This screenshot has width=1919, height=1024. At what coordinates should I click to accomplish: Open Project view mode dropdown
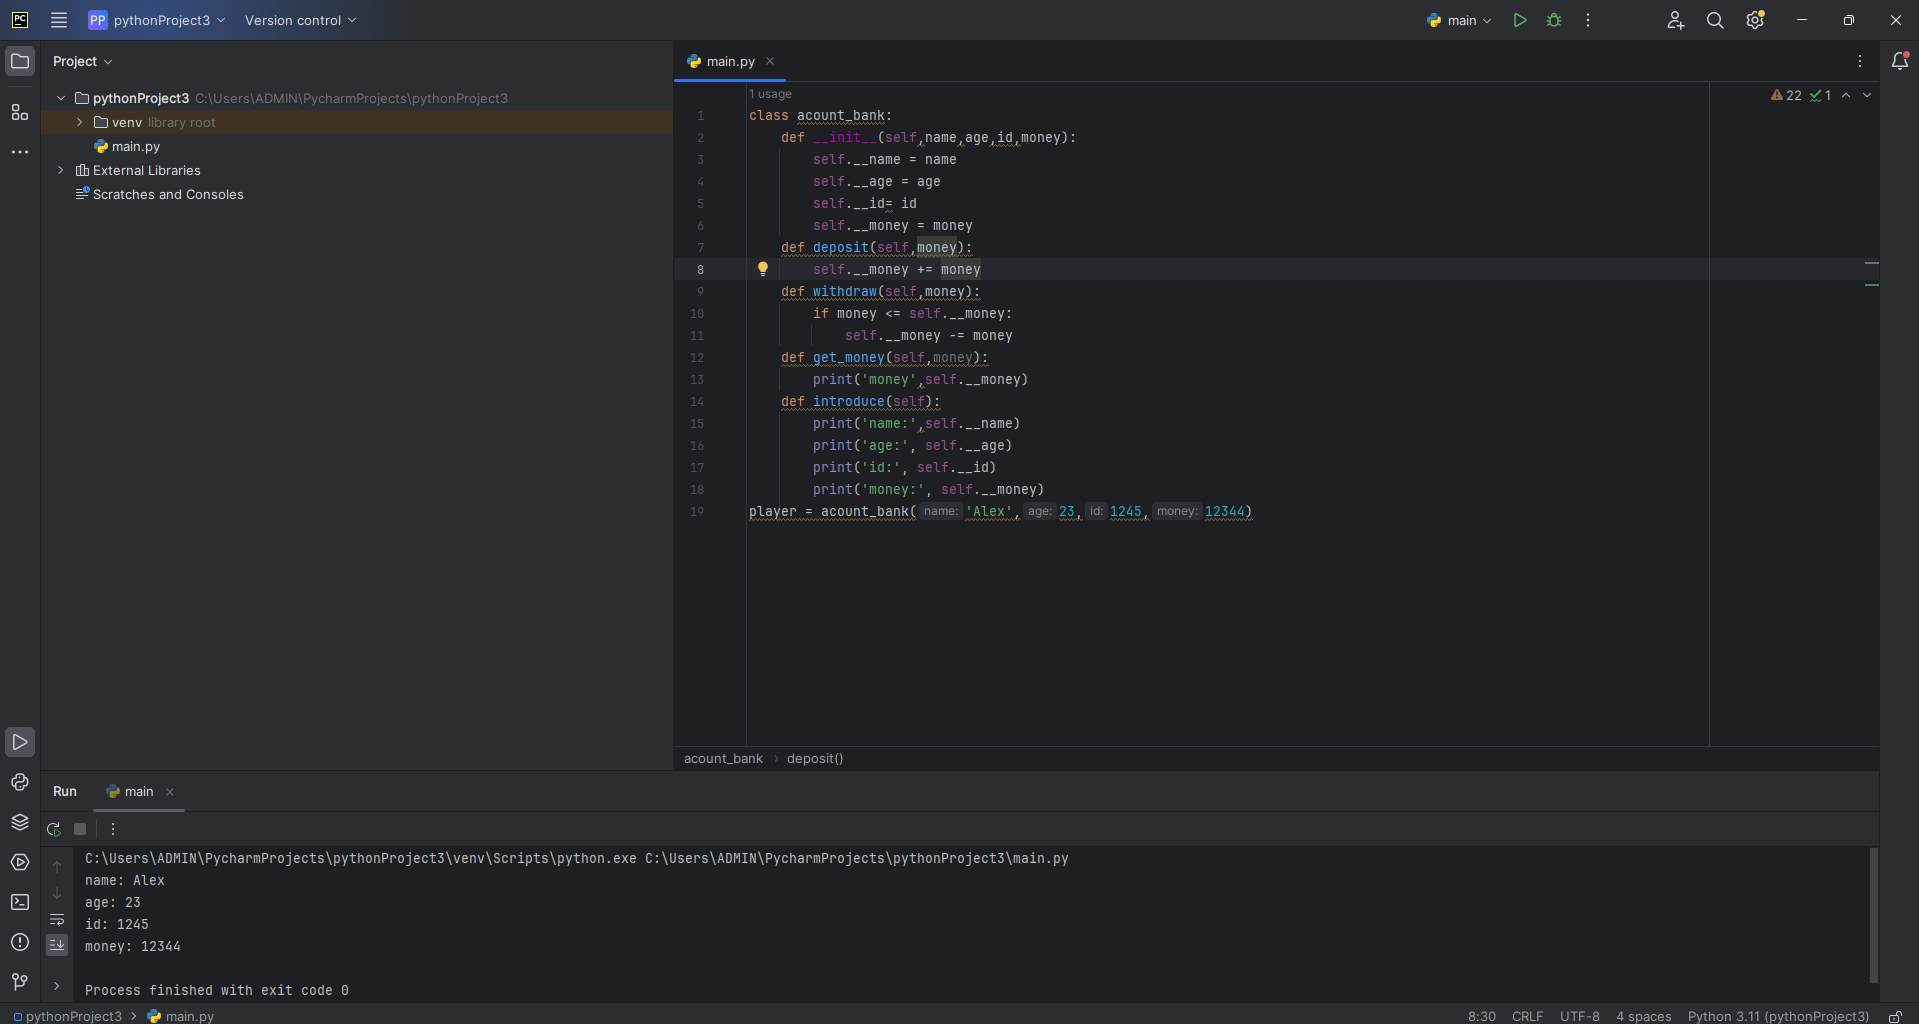(82, 61)
